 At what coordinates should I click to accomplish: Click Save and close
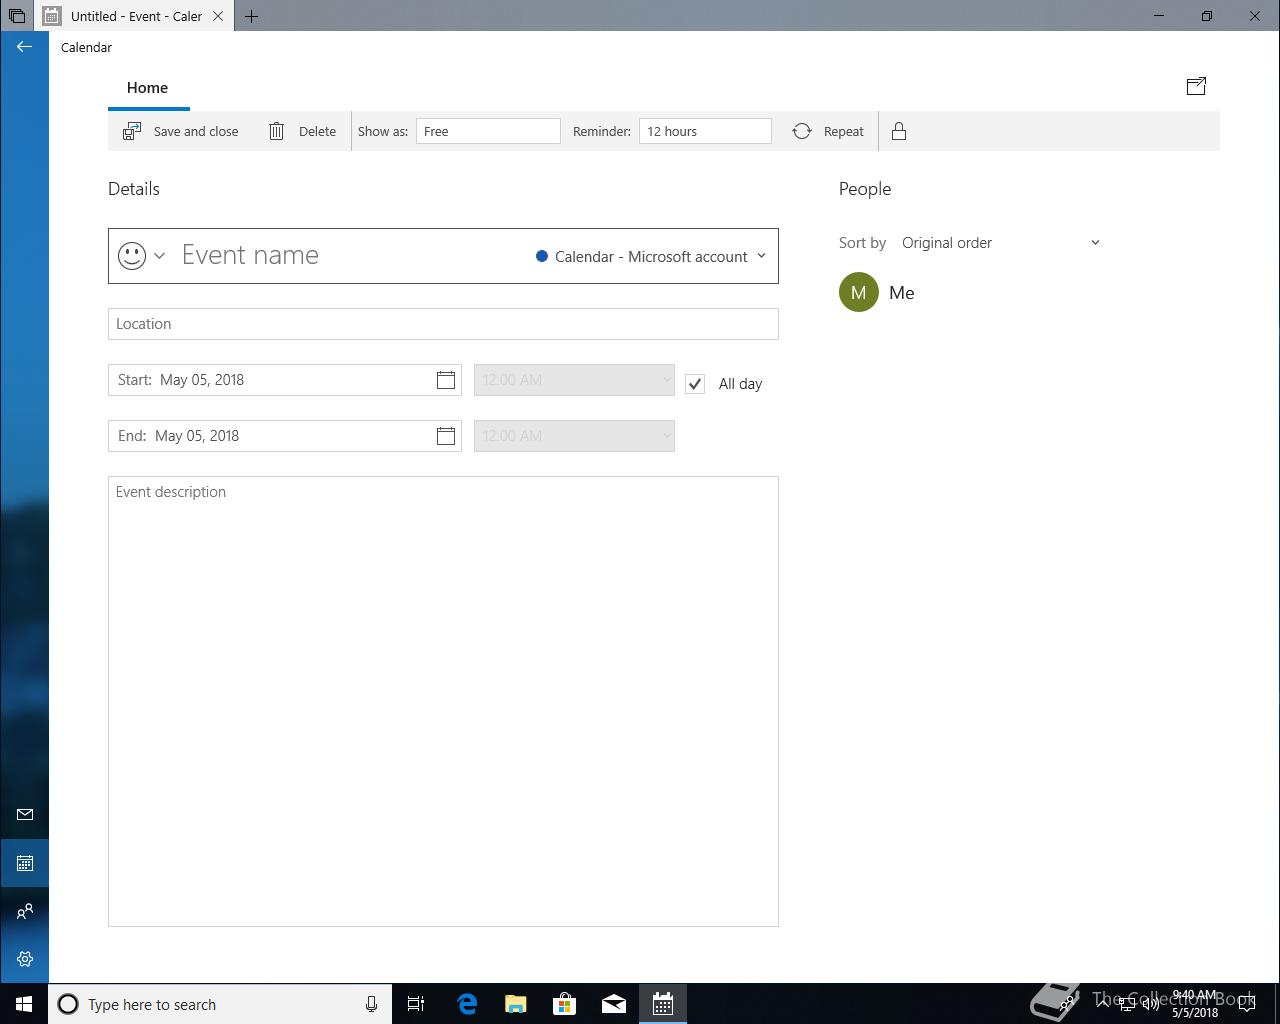pyautogui.click(x=181, y=131)
